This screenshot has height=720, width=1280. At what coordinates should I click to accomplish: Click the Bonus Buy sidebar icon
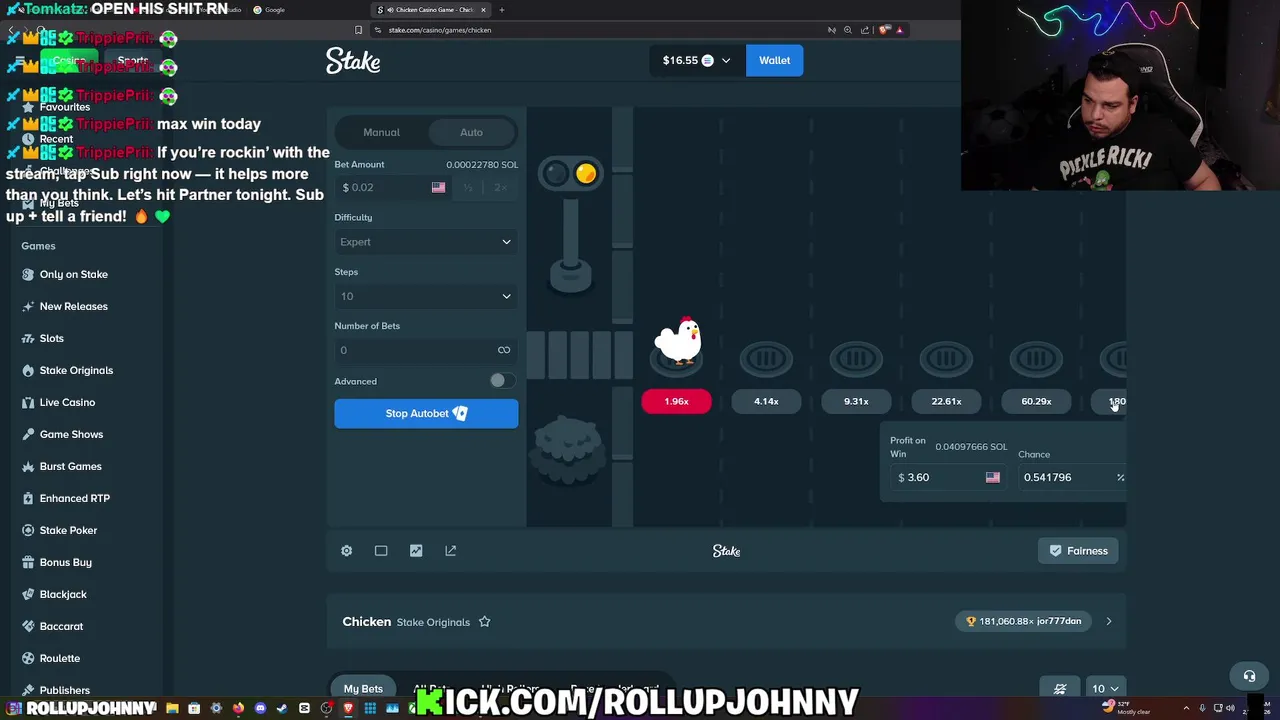pyautogui.click(x=28, y=562)
